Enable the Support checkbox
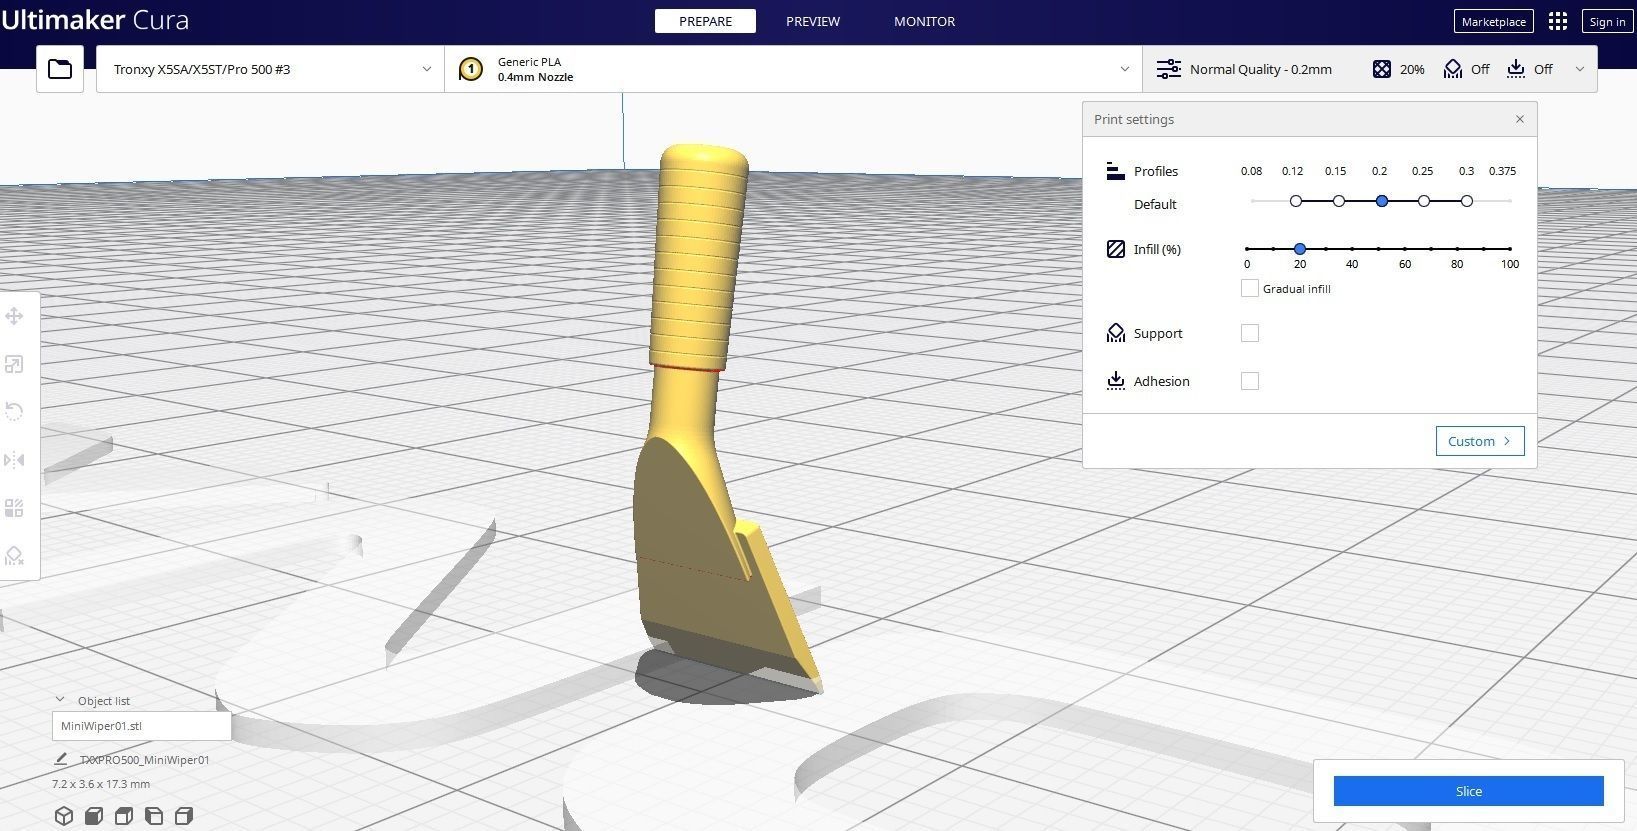This screenshot has width=1637, height=831. pos(1250,333)
